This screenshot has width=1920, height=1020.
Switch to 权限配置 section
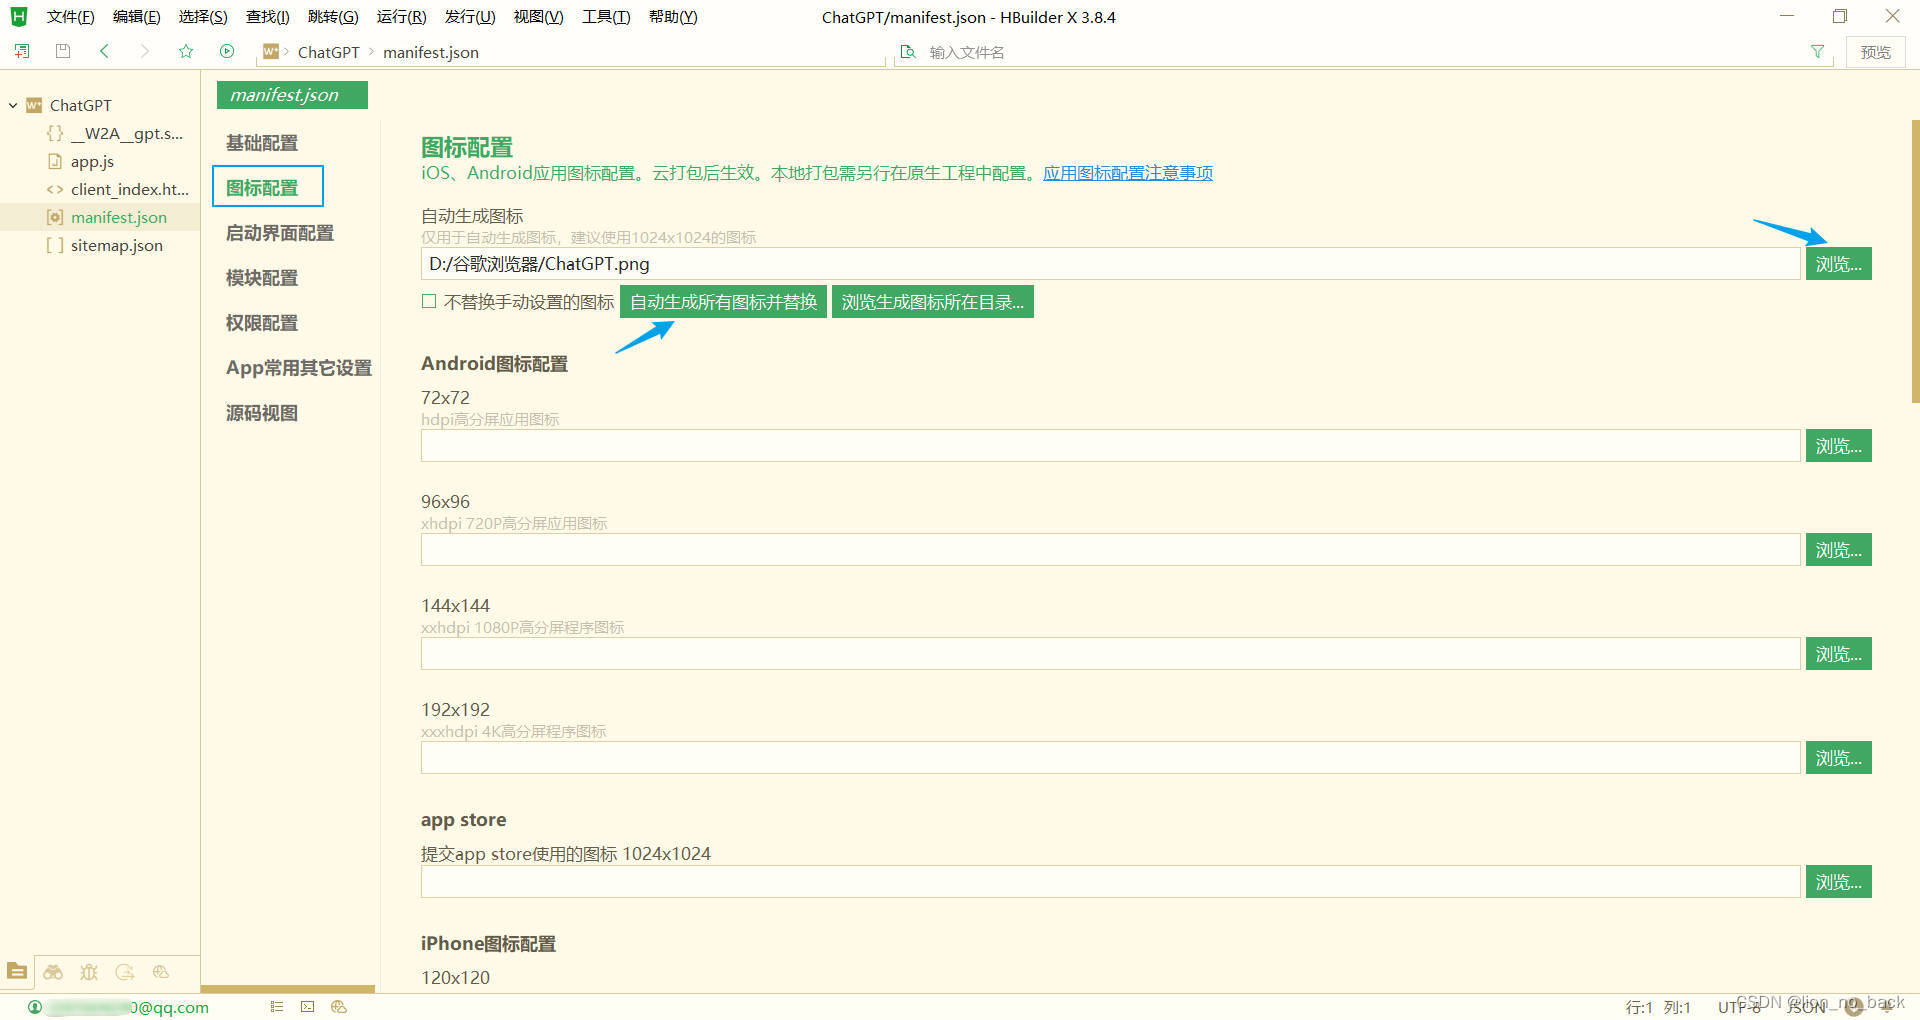pos(262,323)
